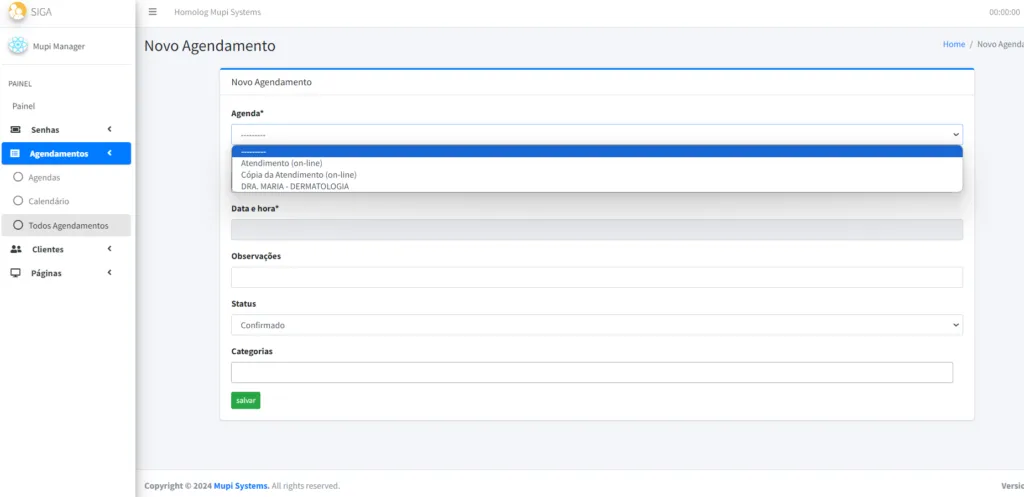
Task: Collapse the Agendamentos submenu chevron
Action: coord(109,153)
